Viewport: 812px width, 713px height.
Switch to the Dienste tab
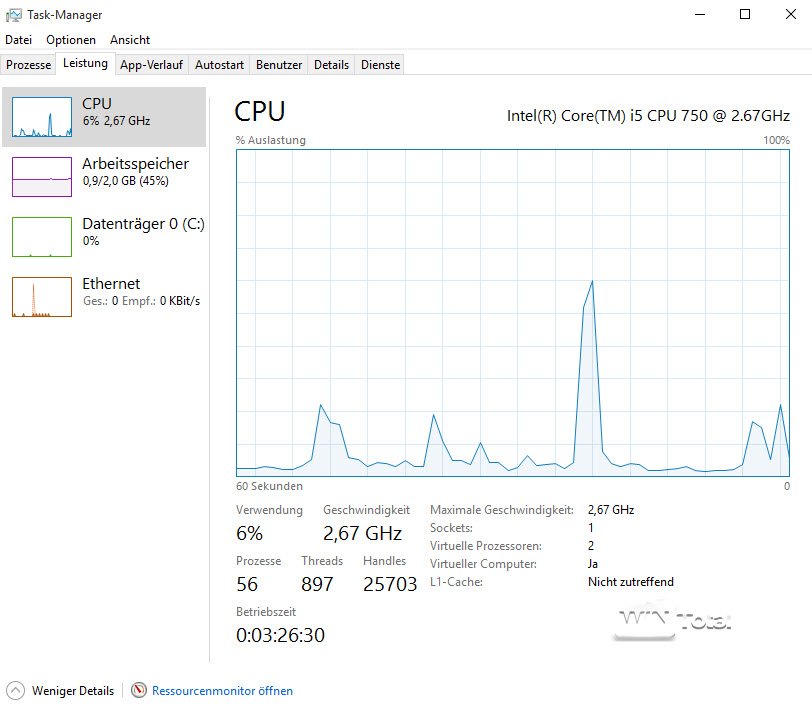click(380, 65)
